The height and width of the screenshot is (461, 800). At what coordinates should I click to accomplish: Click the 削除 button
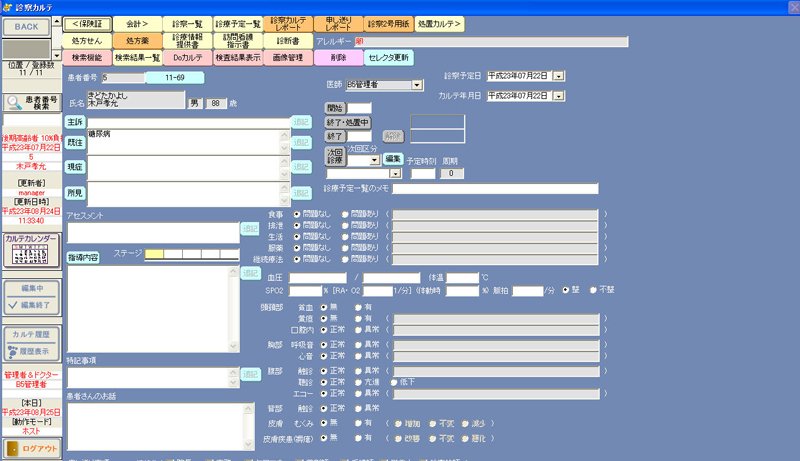pyautogui.click(x=338, y=58)
